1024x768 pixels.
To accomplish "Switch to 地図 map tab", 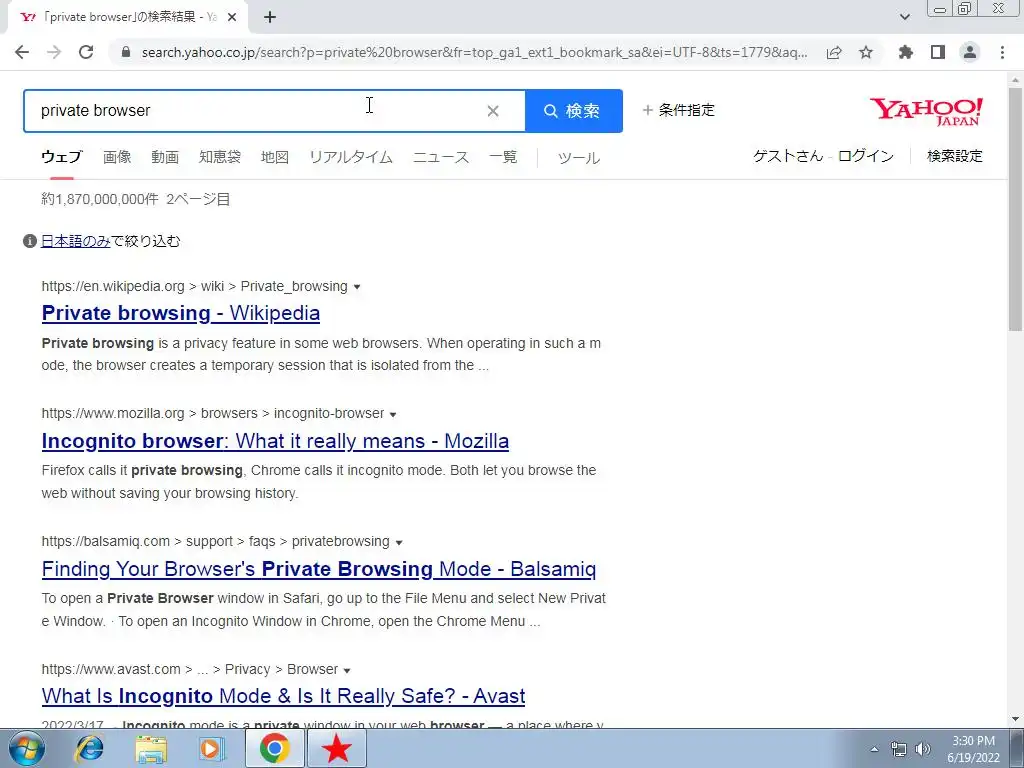I will (275, 157).
